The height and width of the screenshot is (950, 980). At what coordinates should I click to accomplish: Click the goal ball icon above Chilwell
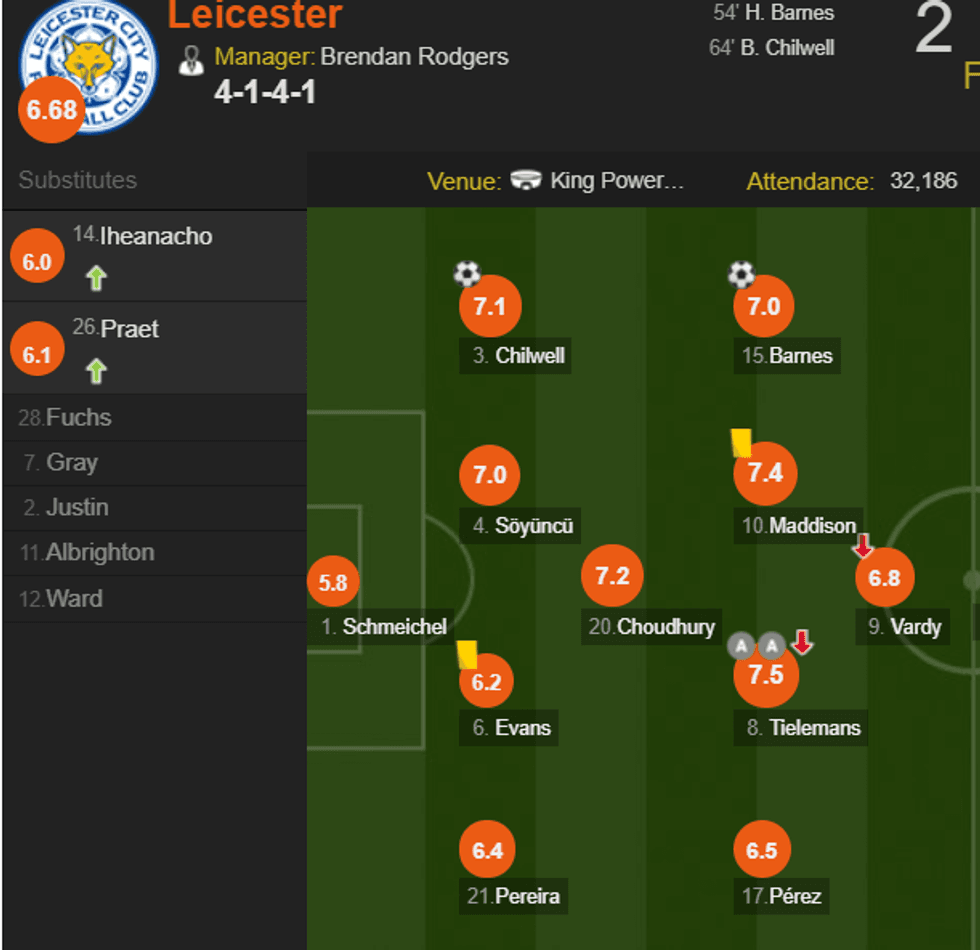467,273
